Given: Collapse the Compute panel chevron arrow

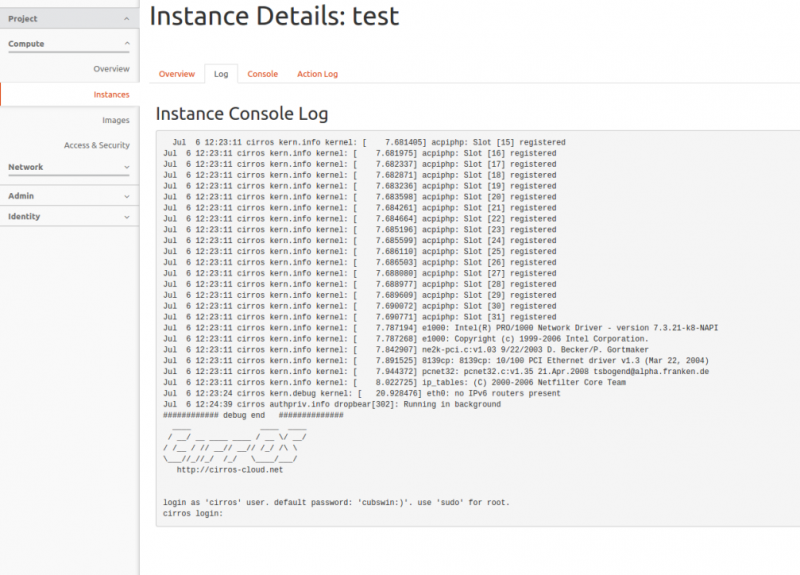Looking at the screenshot, I should click(x=126, y=44).
